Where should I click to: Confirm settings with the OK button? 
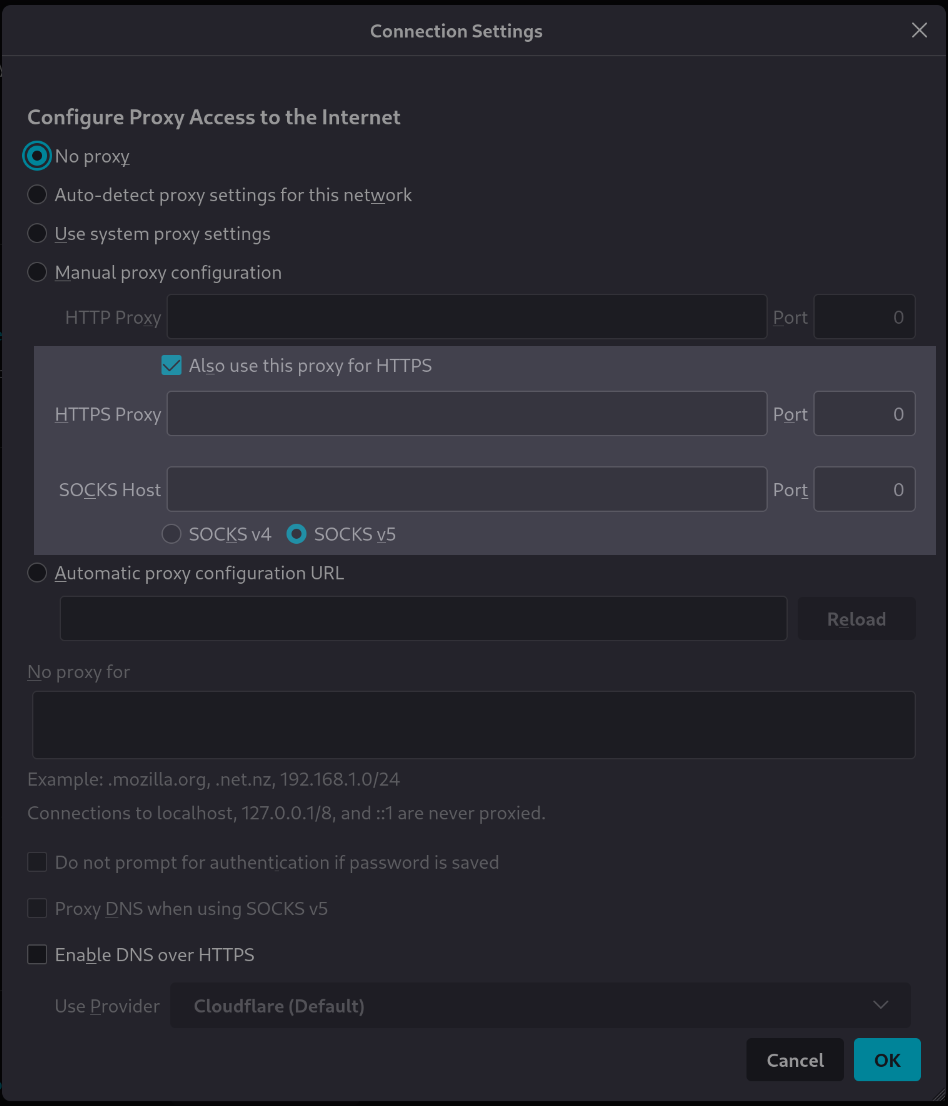point(886,1059)
